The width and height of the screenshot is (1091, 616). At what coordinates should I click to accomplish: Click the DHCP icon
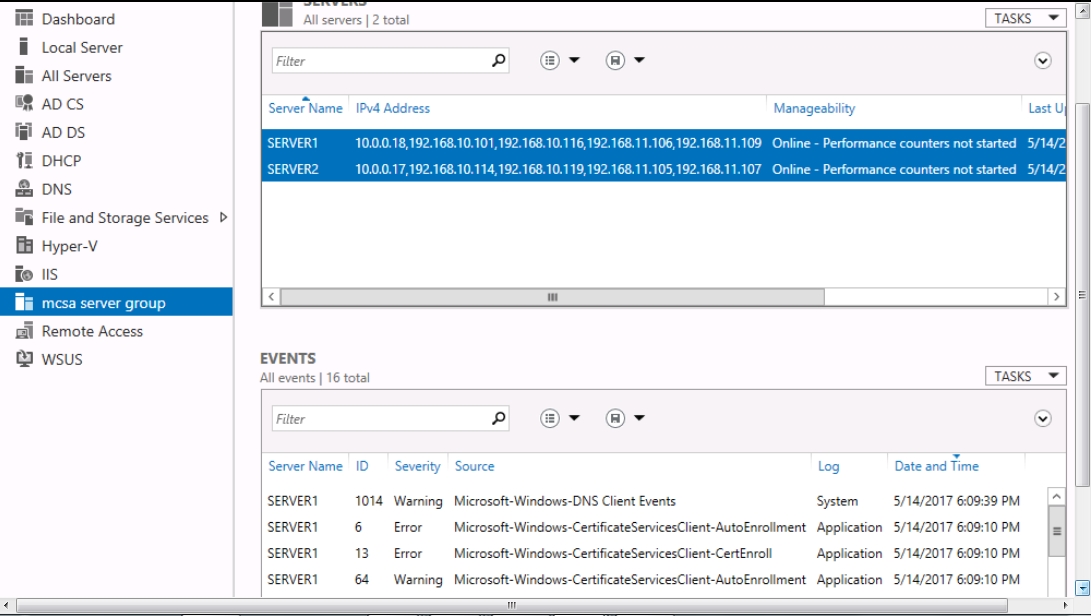24,160
